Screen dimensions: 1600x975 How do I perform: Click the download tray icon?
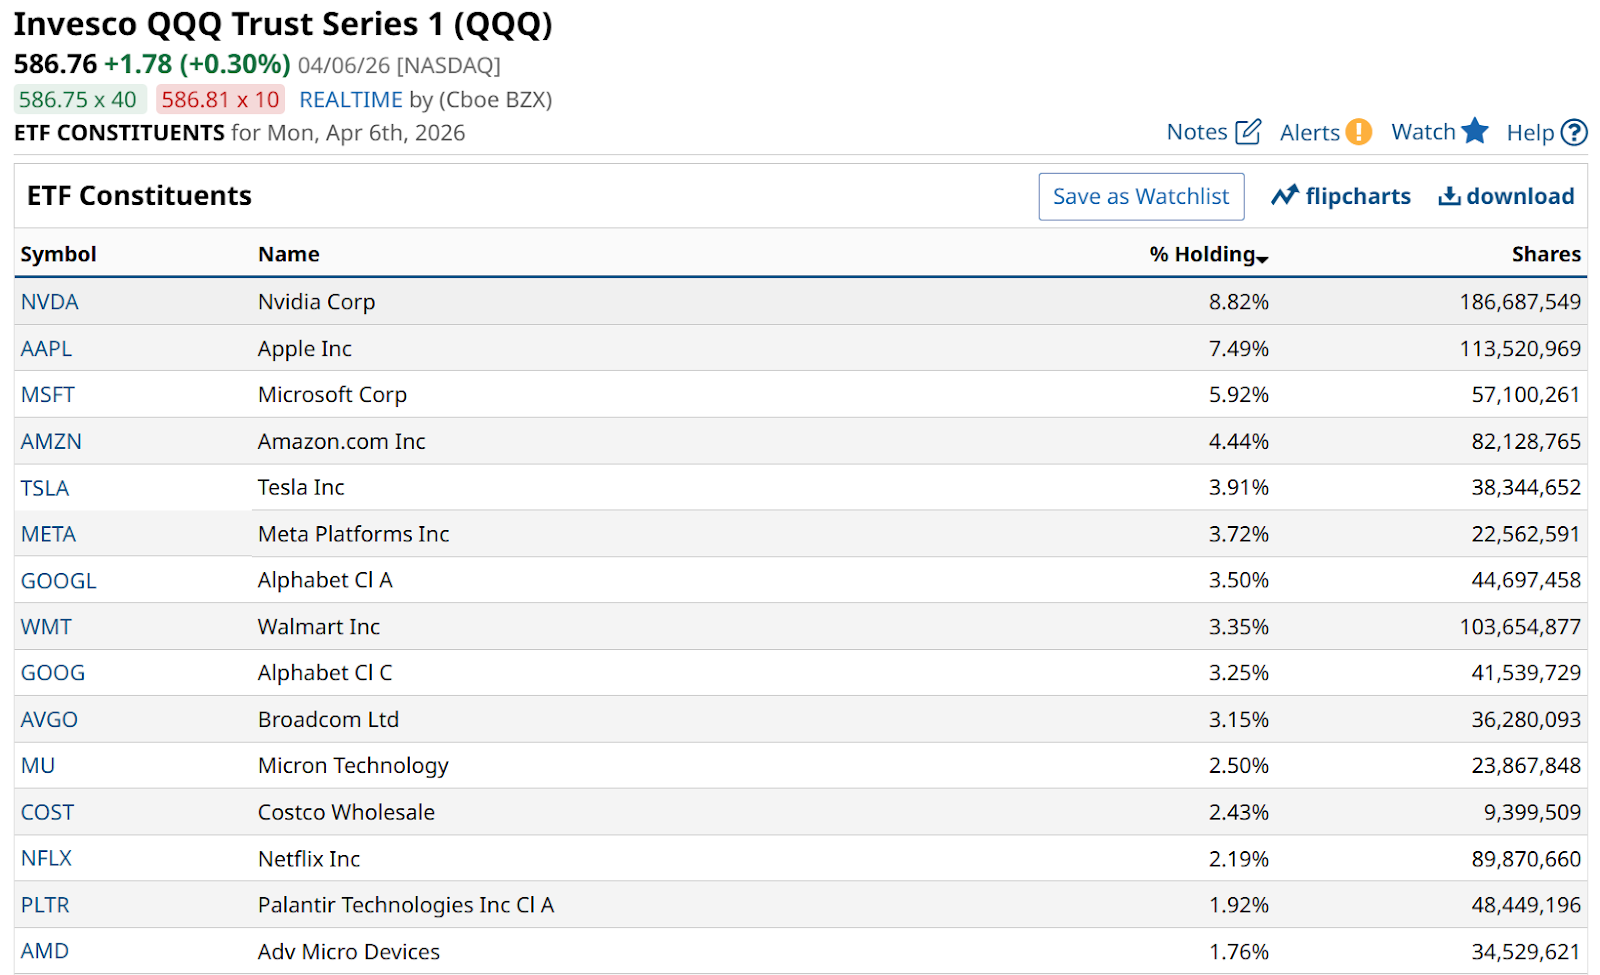[1449, 196]
